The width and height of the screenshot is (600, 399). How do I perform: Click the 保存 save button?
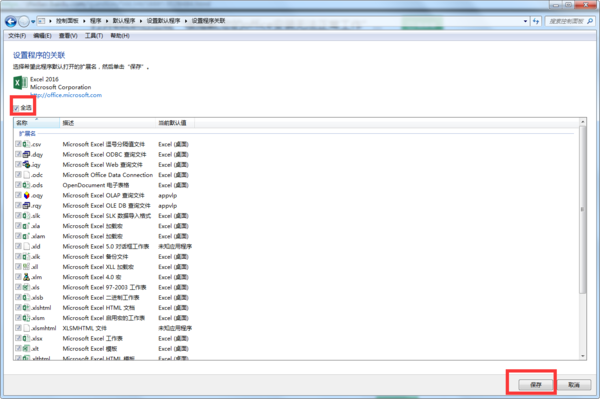pyautogui.click(x=536, y=384)
